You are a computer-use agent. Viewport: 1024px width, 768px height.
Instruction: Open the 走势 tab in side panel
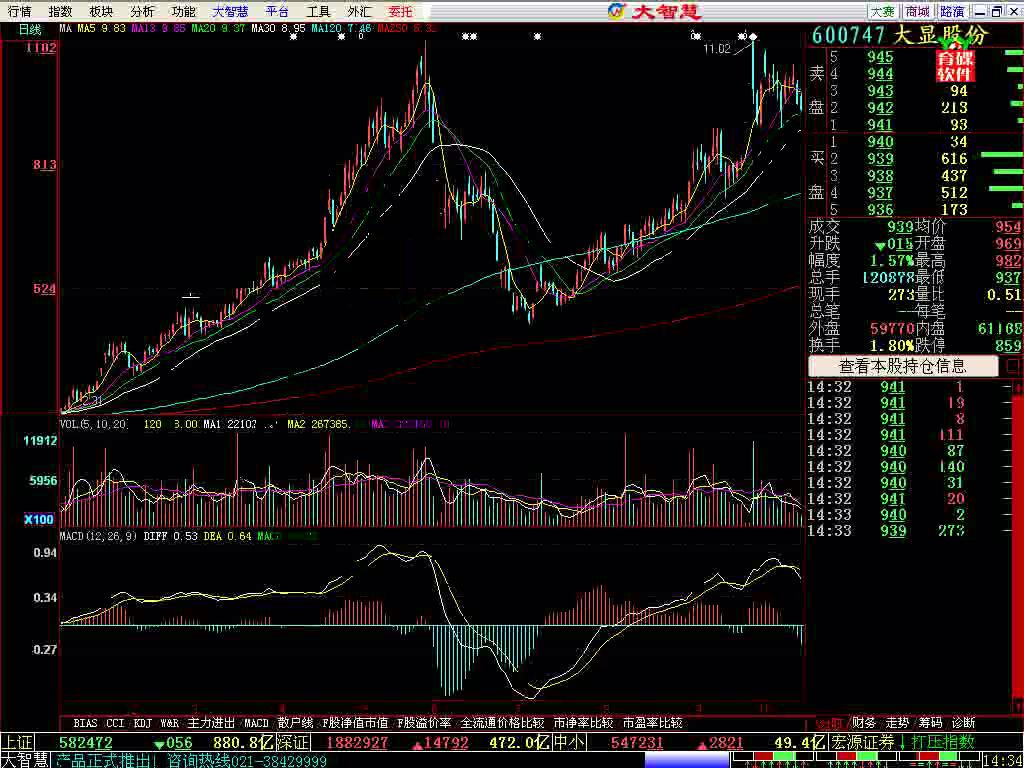pos(897,722)
